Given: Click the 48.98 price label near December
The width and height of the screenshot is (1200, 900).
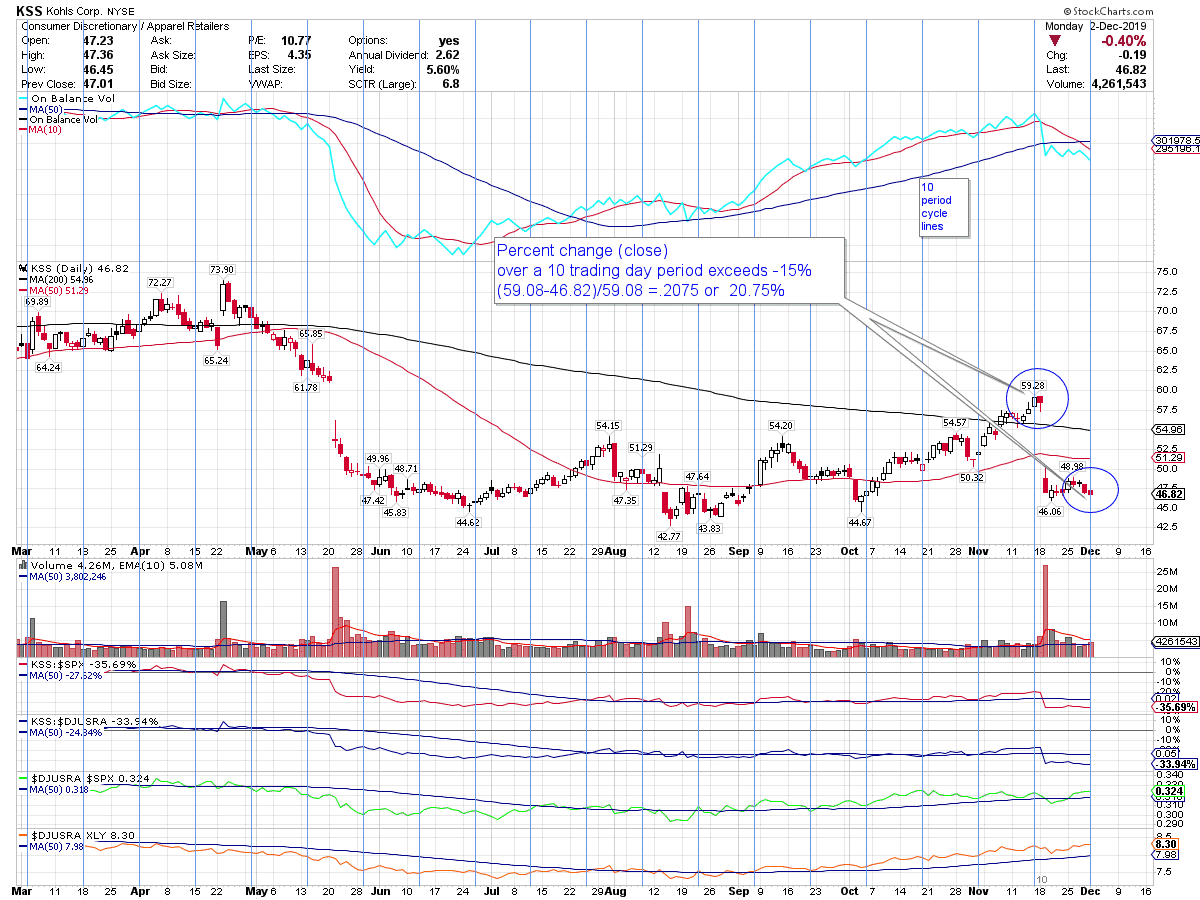Looking at the screenshot, I should tap(1072, 467).
